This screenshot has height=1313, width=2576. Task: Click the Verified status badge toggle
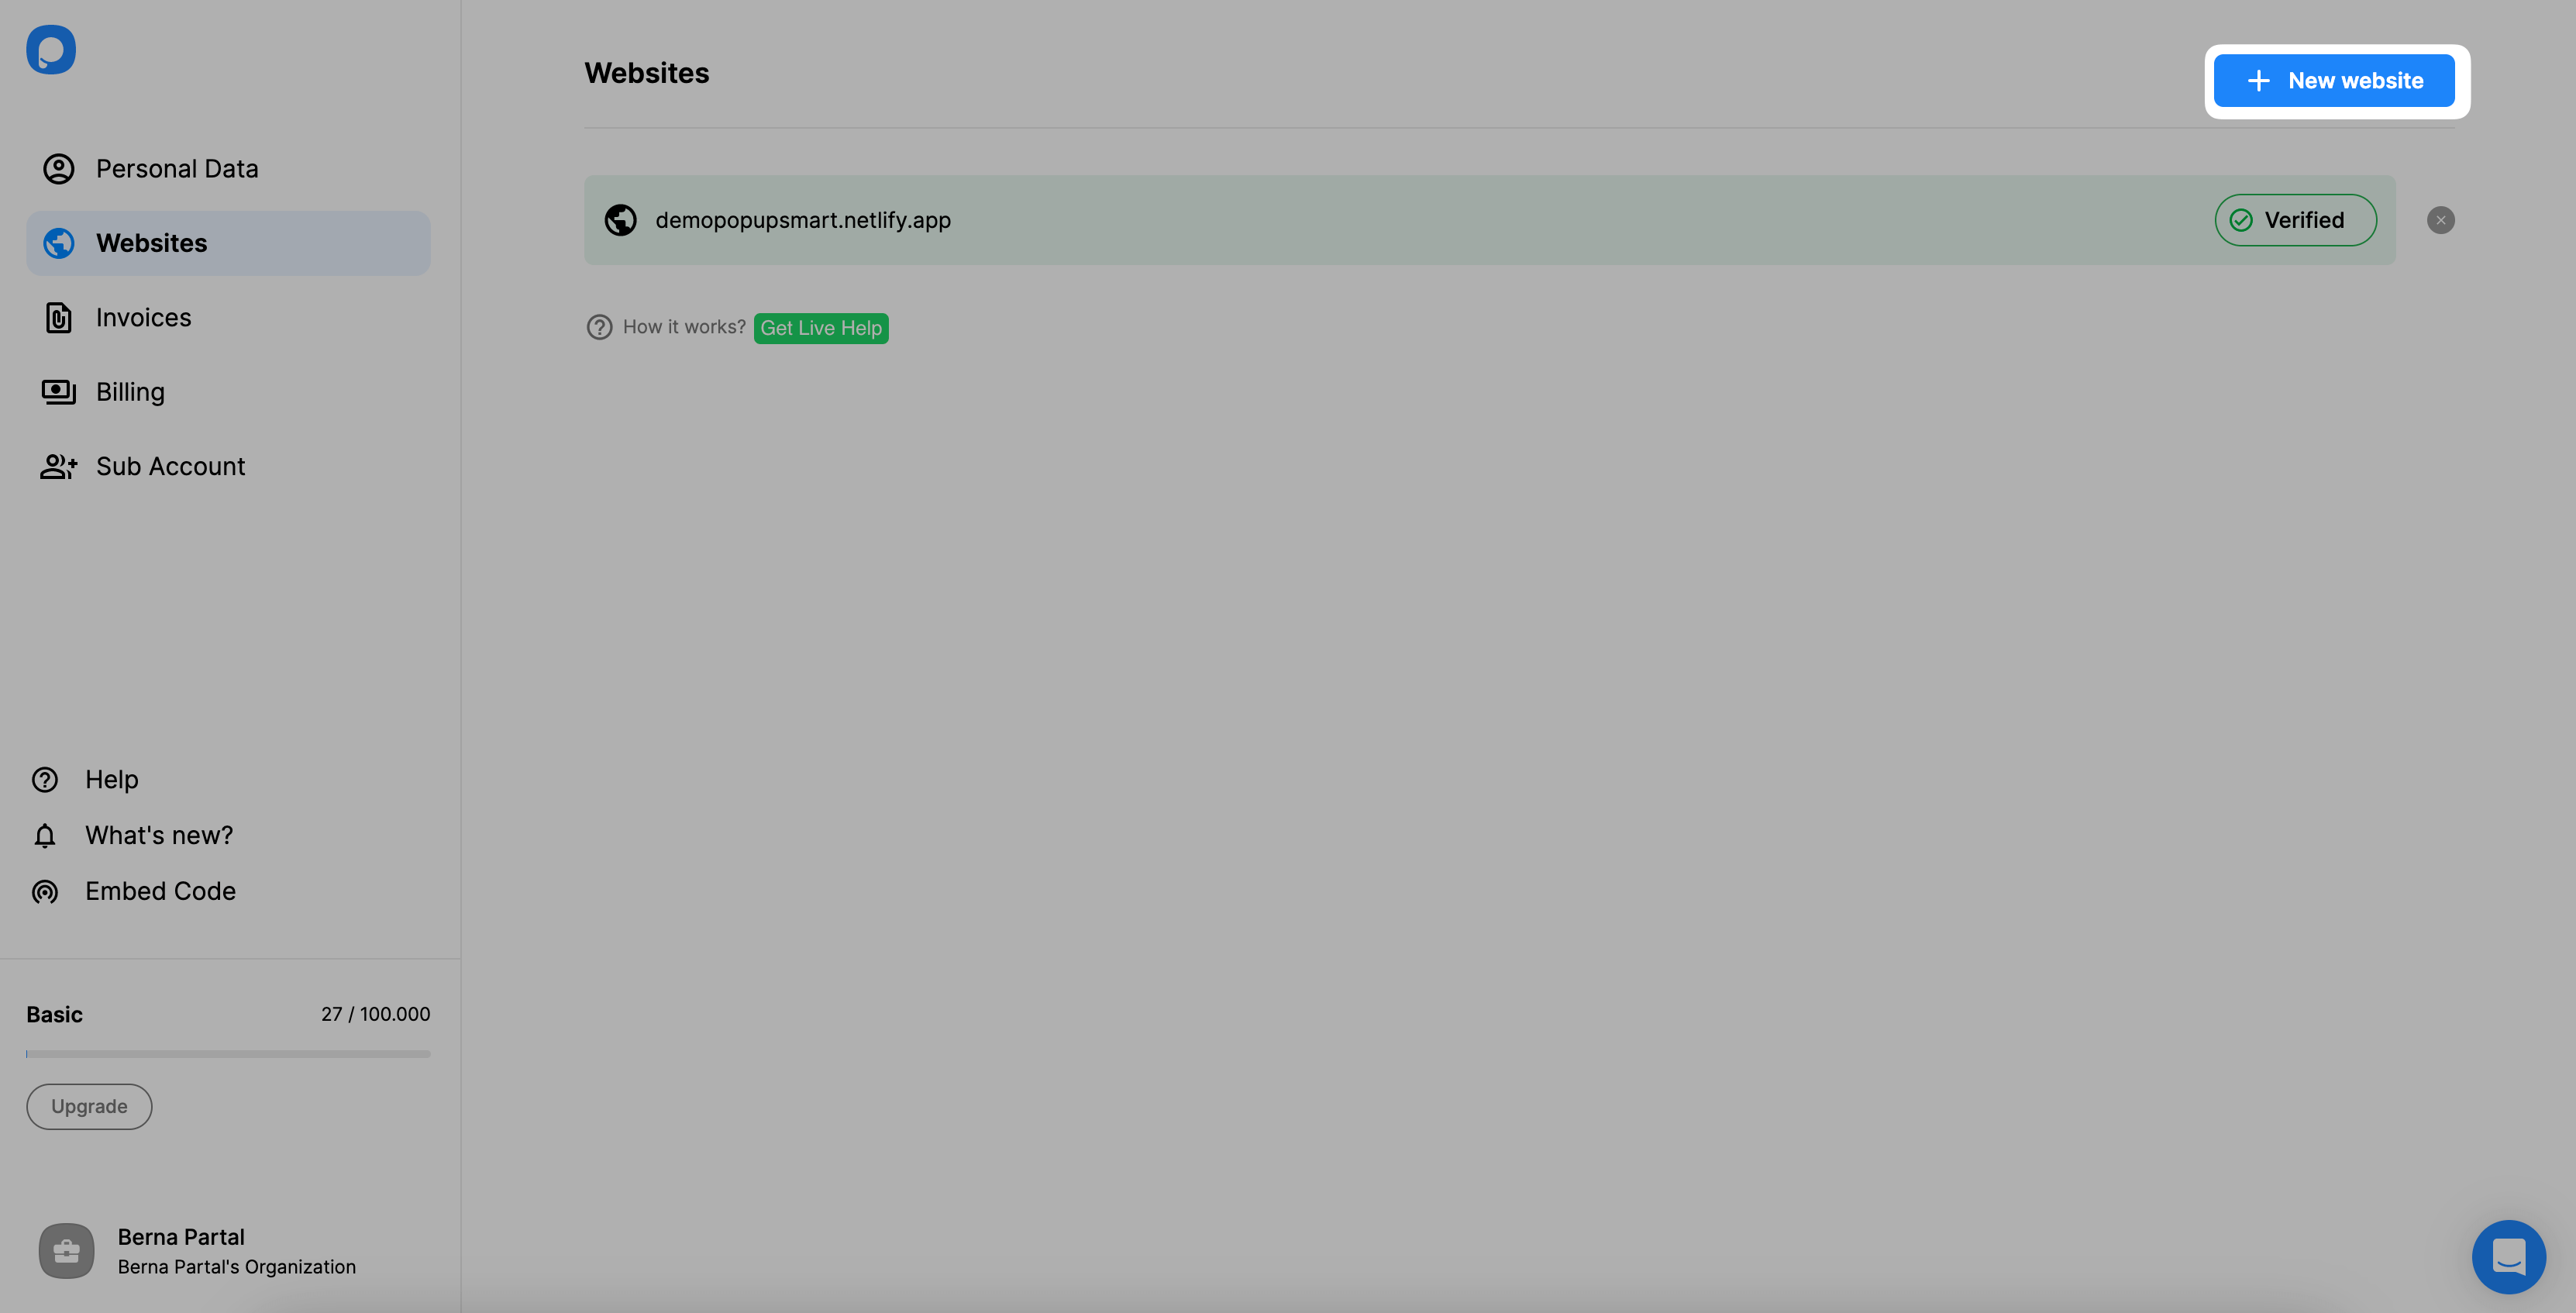tap(2296, 219)
